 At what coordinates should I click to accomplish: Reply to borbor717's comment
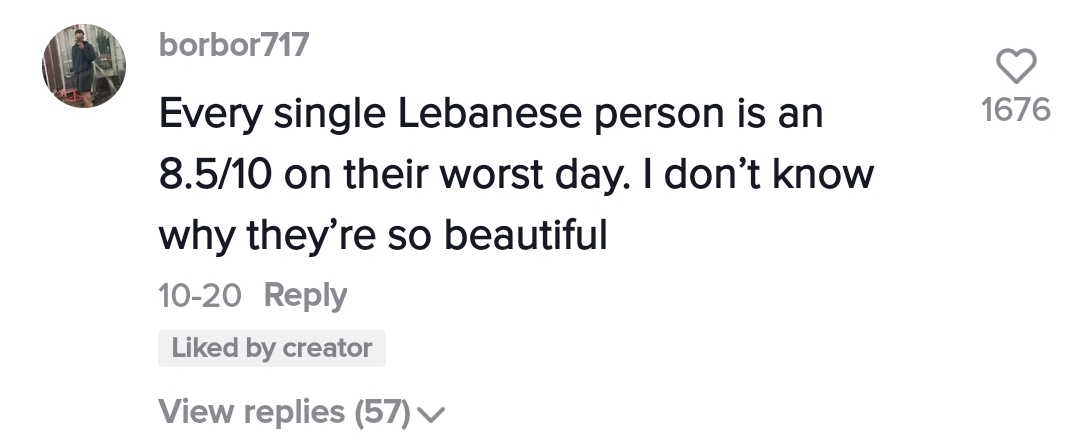click(x=306, y=296)
